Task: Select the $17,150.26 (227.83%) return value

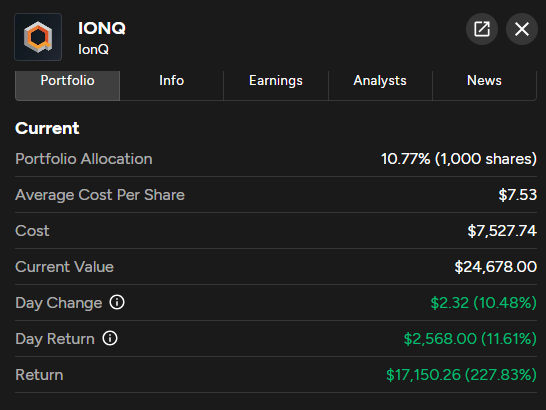Action: (461, 375)
